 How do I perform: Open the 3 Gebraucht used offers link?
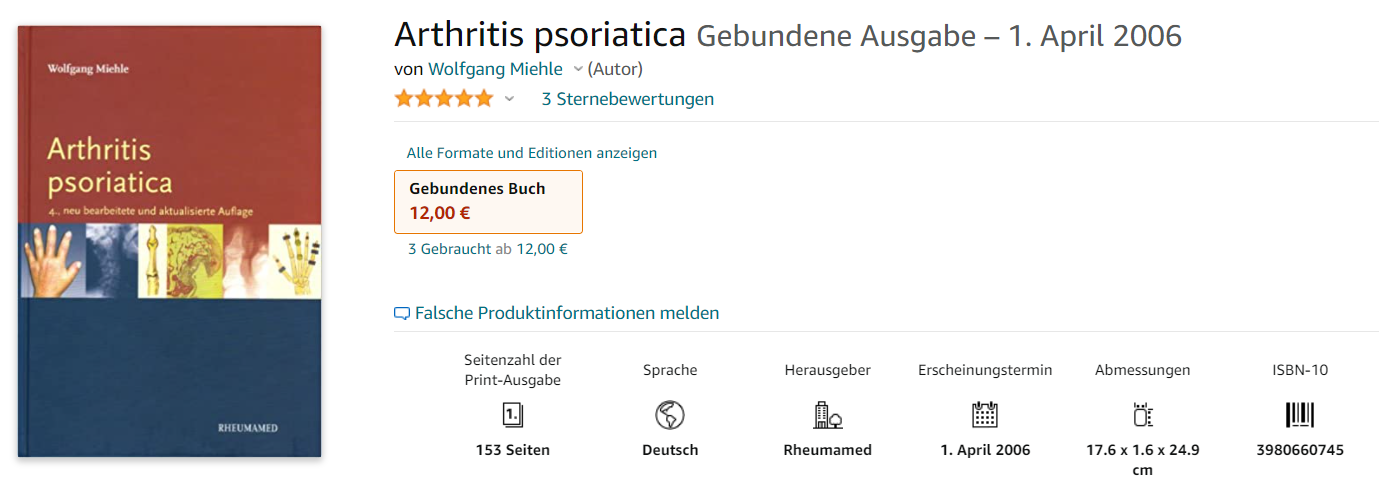pos(449,249)
